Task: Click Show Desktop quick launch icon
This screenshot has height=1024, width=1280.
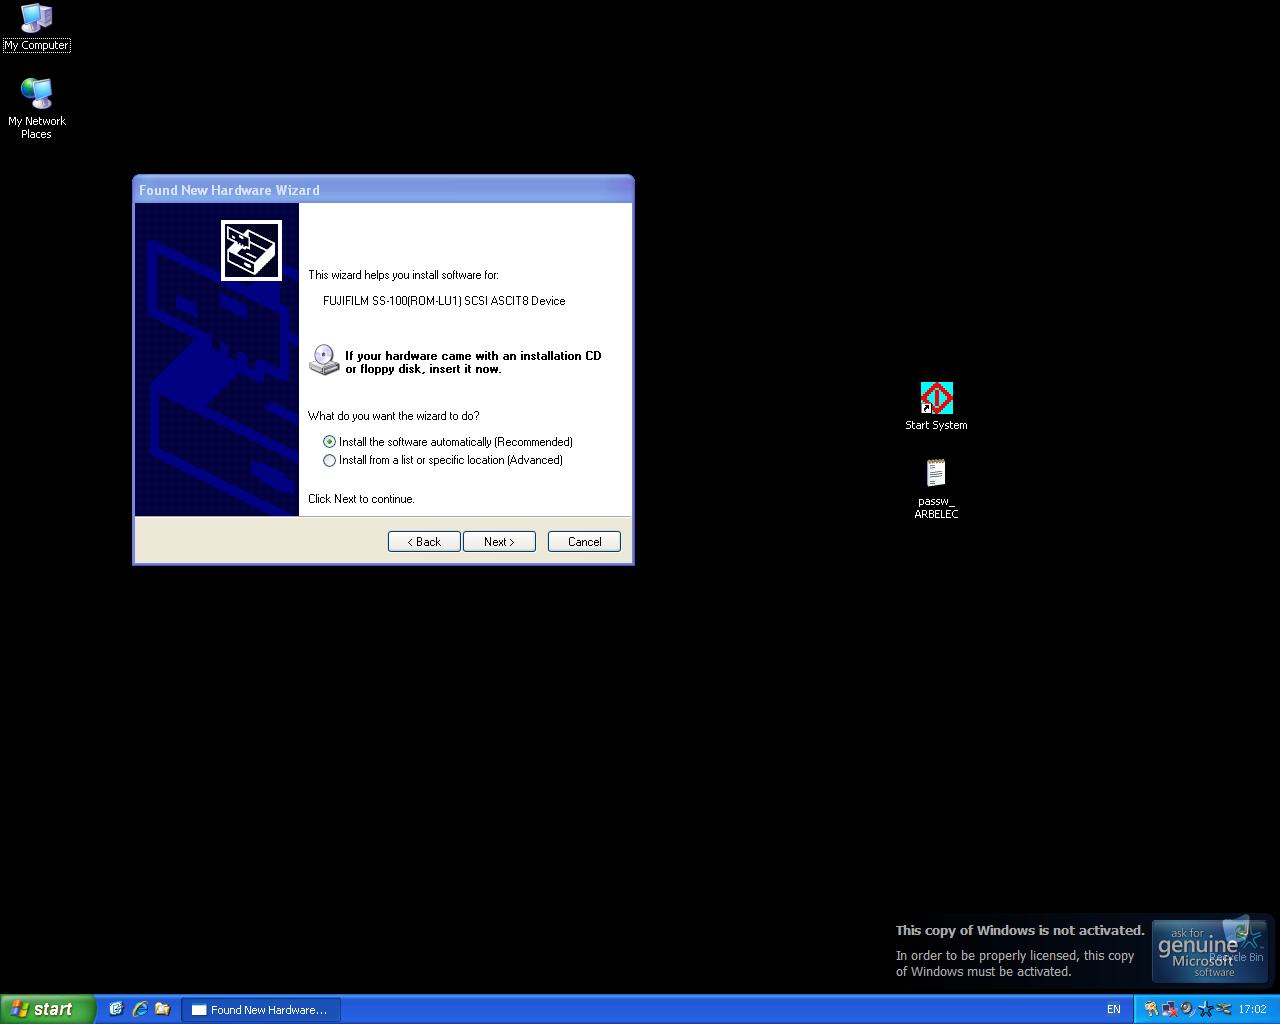Action: [116, 1009]
